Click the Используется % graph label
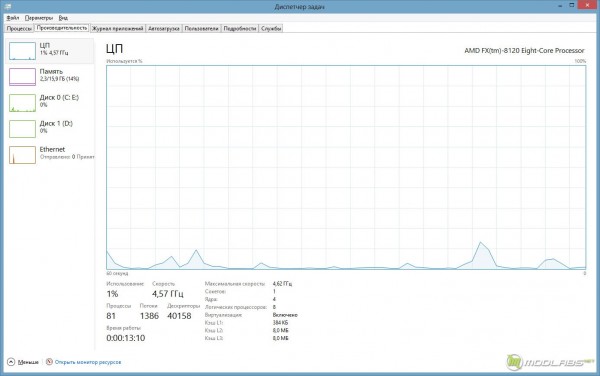The height and width of the screenshot is (376, 600). [124, 61]
